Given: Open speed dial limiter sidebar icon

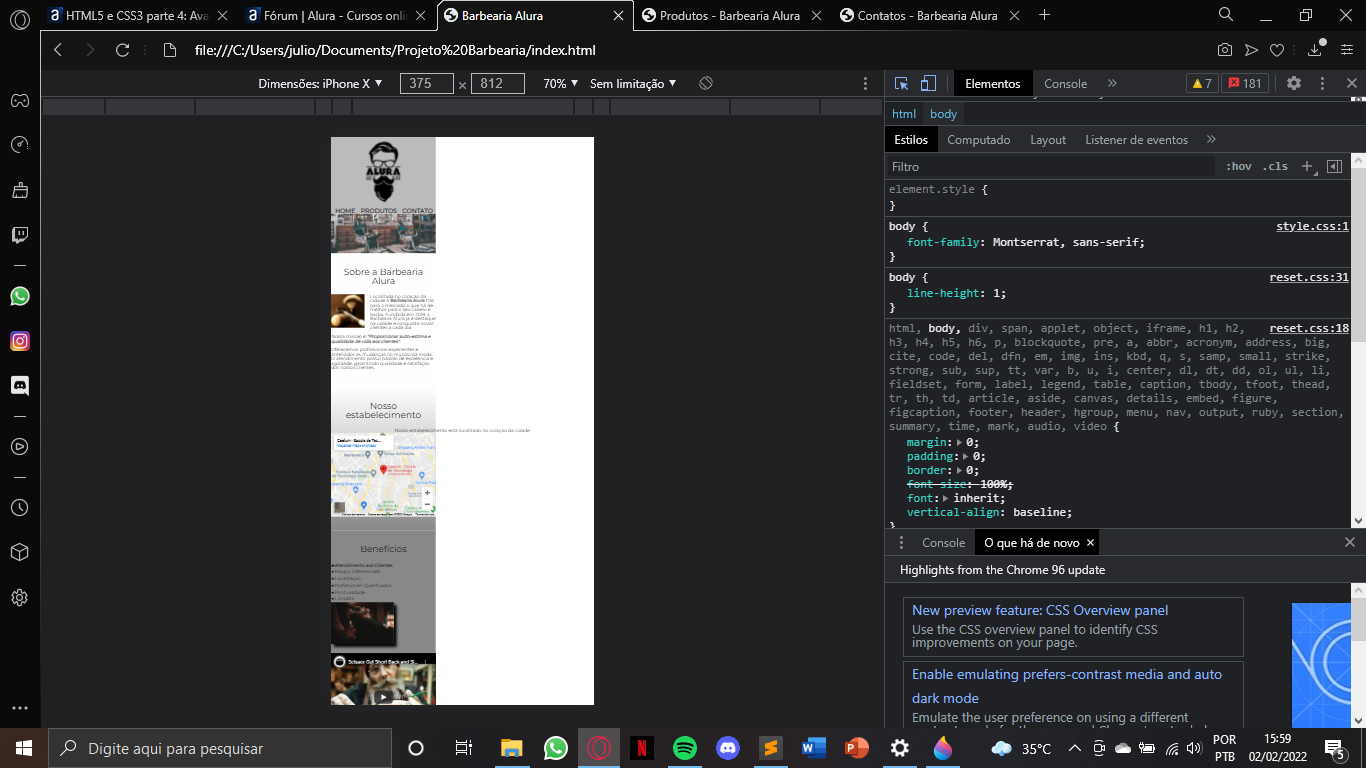Looking at the screenshot, I should click(x=19, y=145).
